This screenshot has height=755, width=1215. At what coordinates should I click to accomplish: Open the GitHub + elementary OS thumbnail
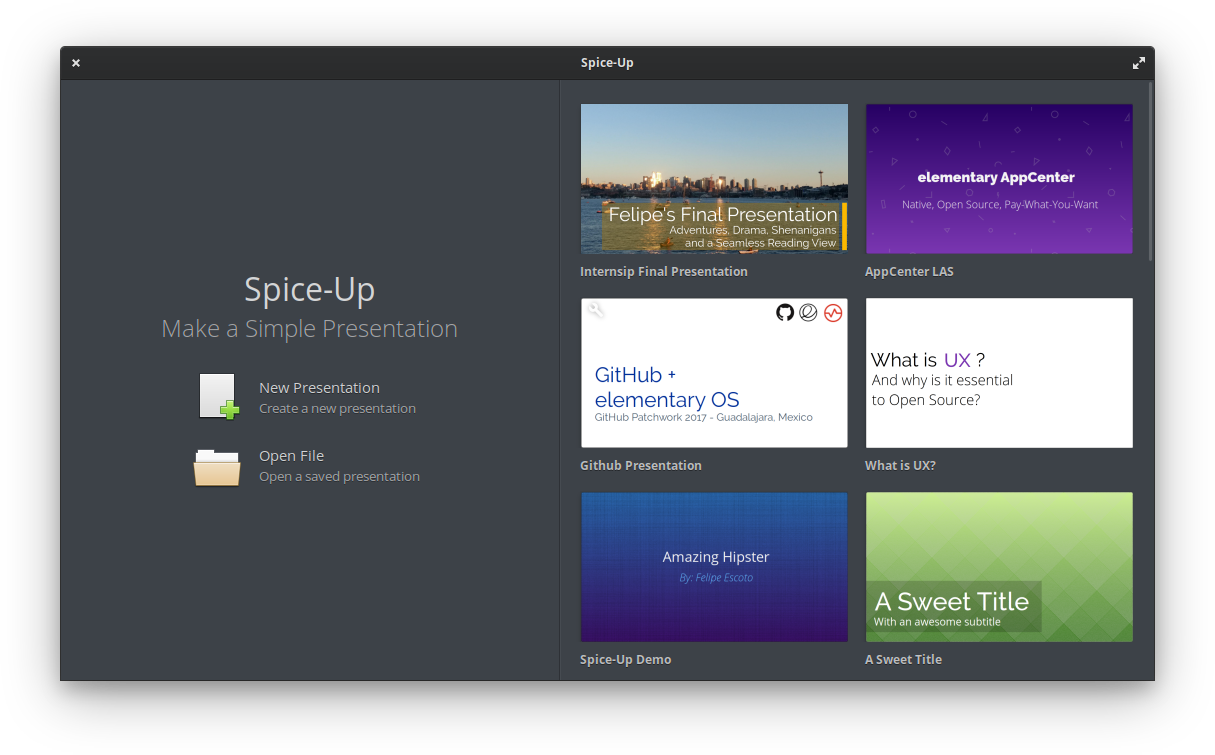pos(714,373)
